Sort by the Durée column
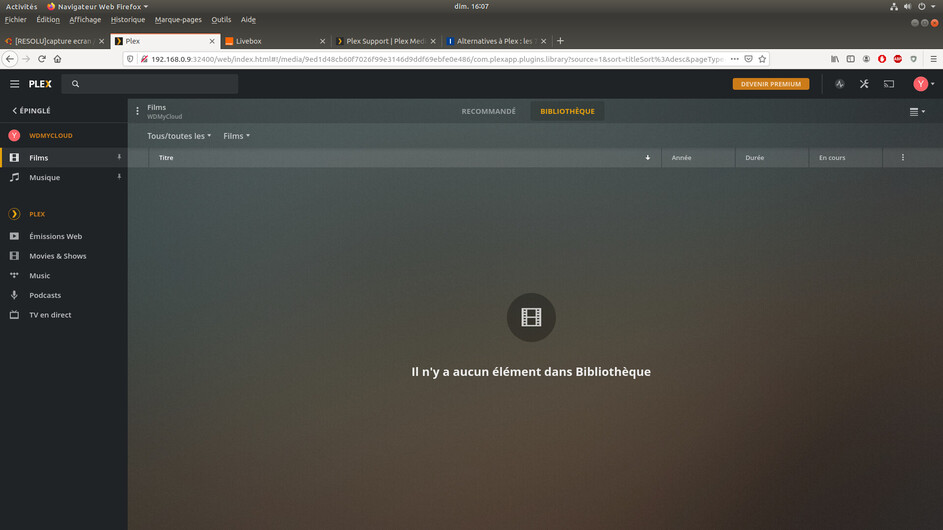This screenshot has height=530, width=943. tap(755, 158)
